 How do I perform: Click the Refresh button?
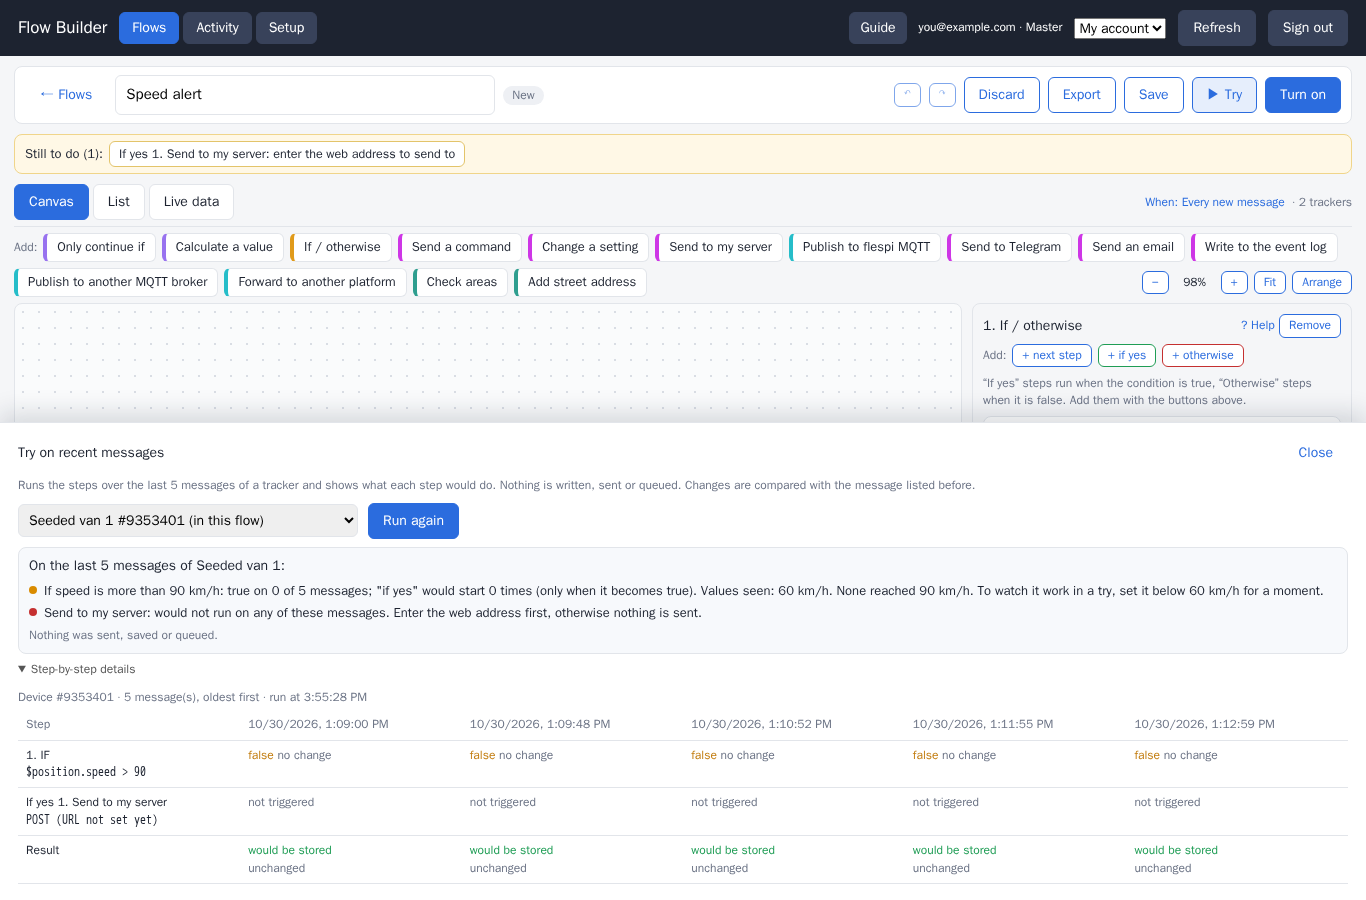tap(1217, 28)
